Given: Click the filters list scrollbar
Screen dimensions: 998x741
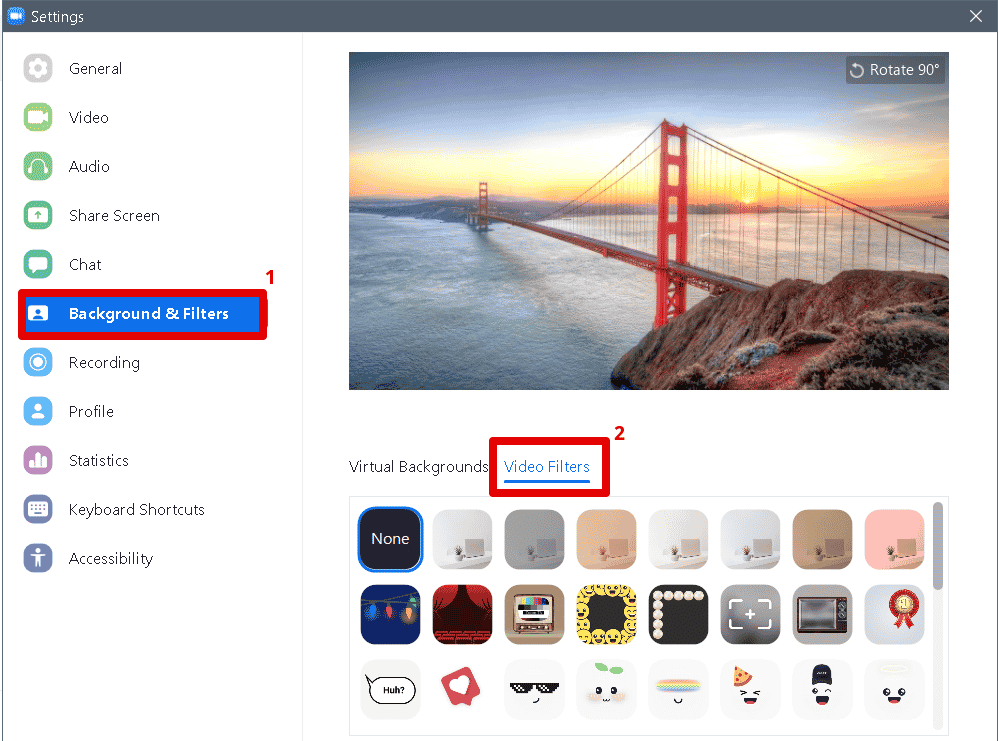Looking at the screenshot, I should [938, 546].
